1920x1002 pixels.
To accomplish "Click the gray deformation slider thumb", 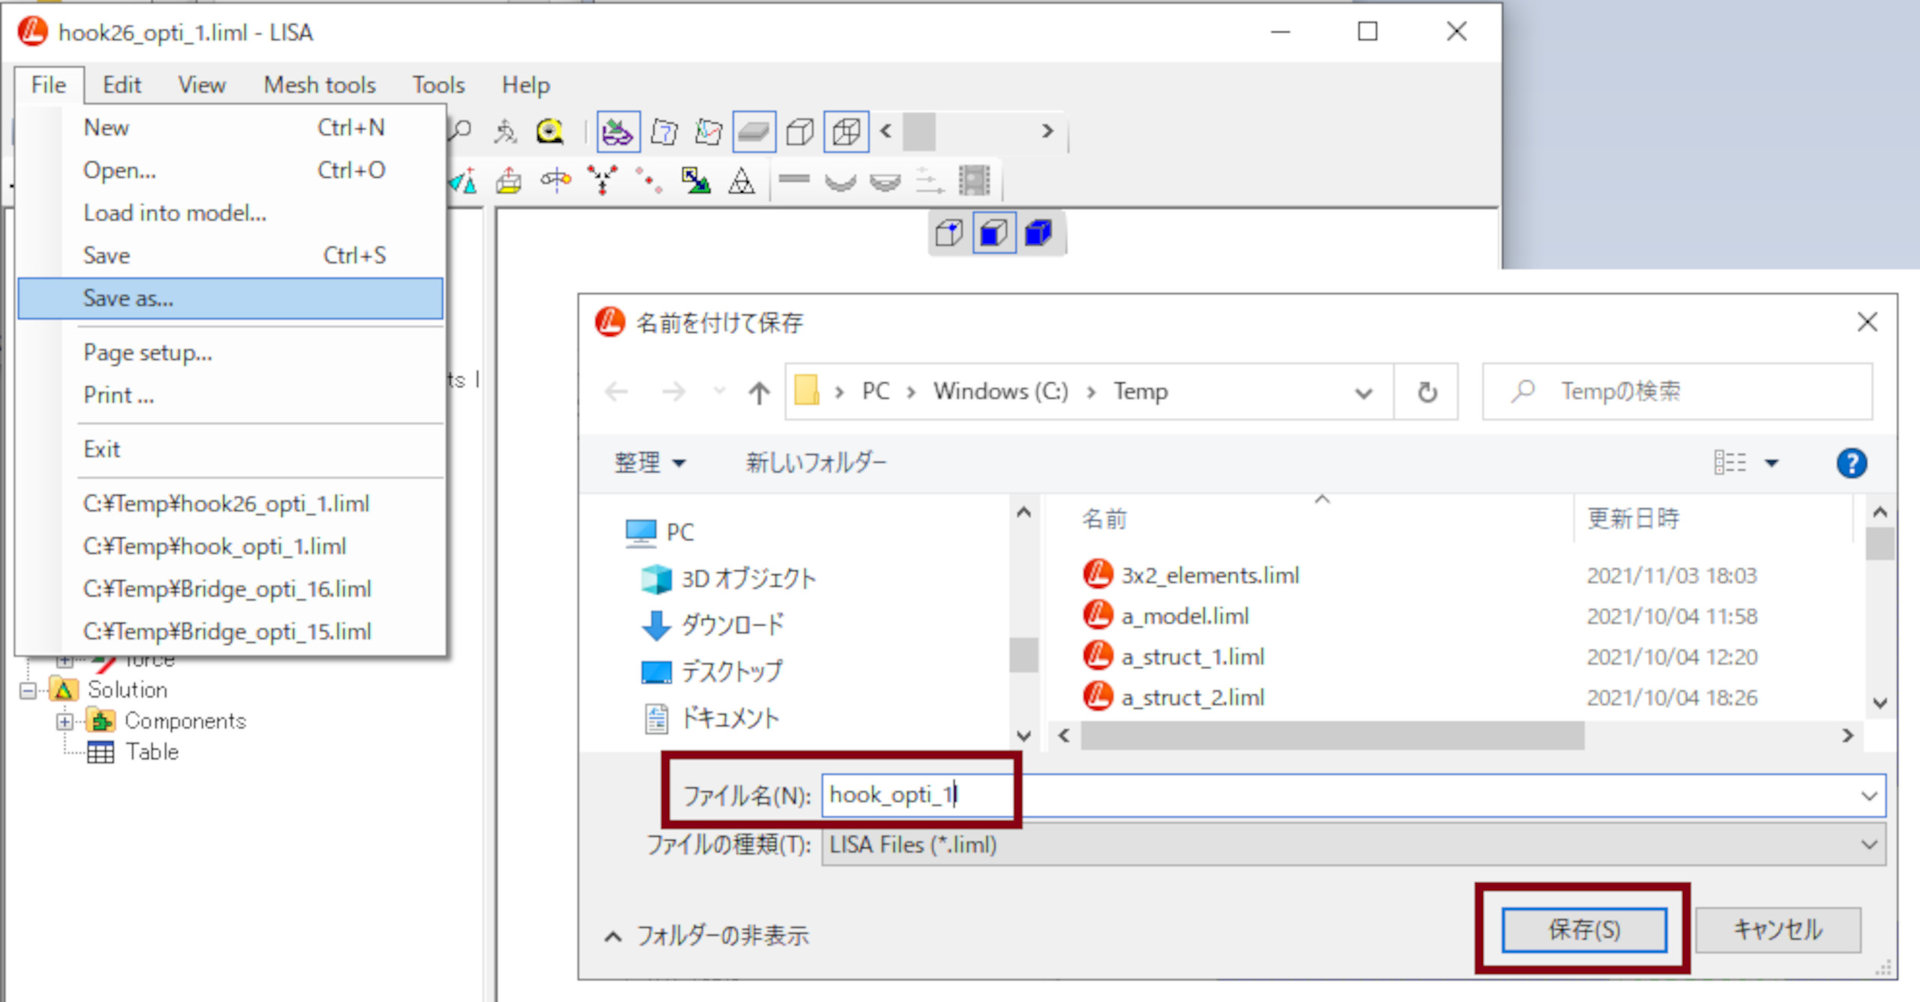I will click(919, 131).
